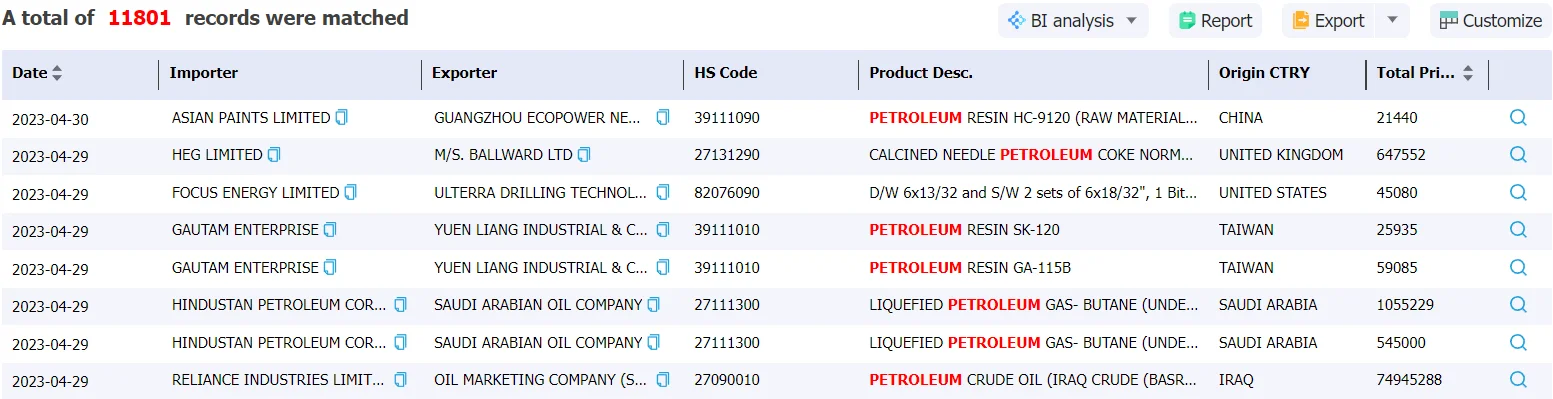Image resolution: width=1553 pixels, height=399 pixels.
Task: View details of the RELIANCE INDUSTRIES record
Action: pos(1518,380)
